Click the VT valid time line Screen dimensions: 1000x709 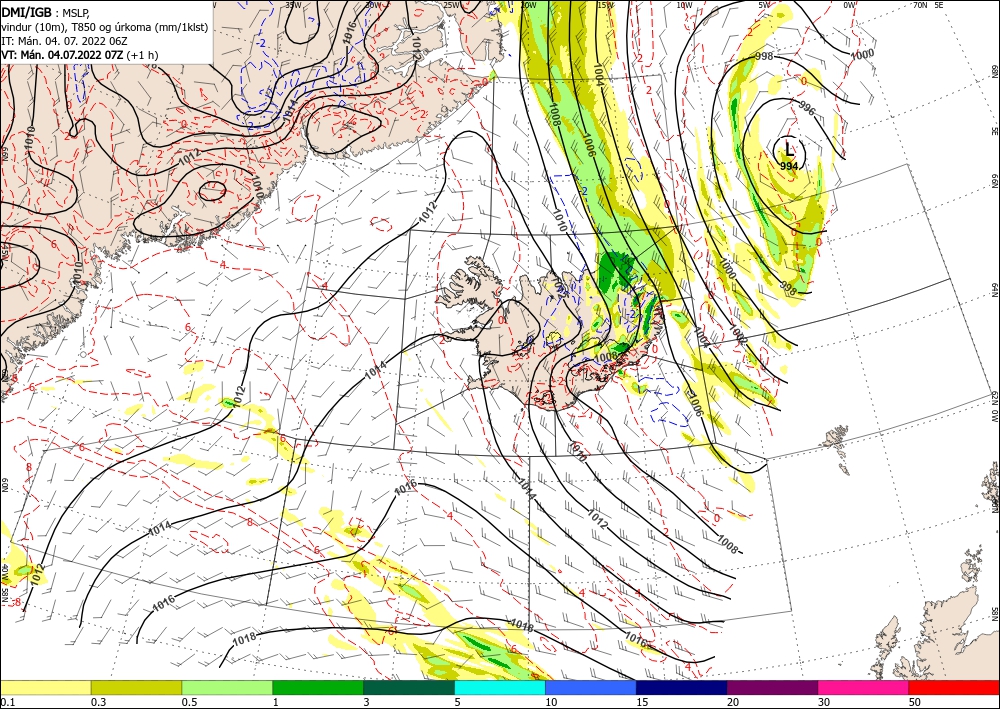pos(80,55)
